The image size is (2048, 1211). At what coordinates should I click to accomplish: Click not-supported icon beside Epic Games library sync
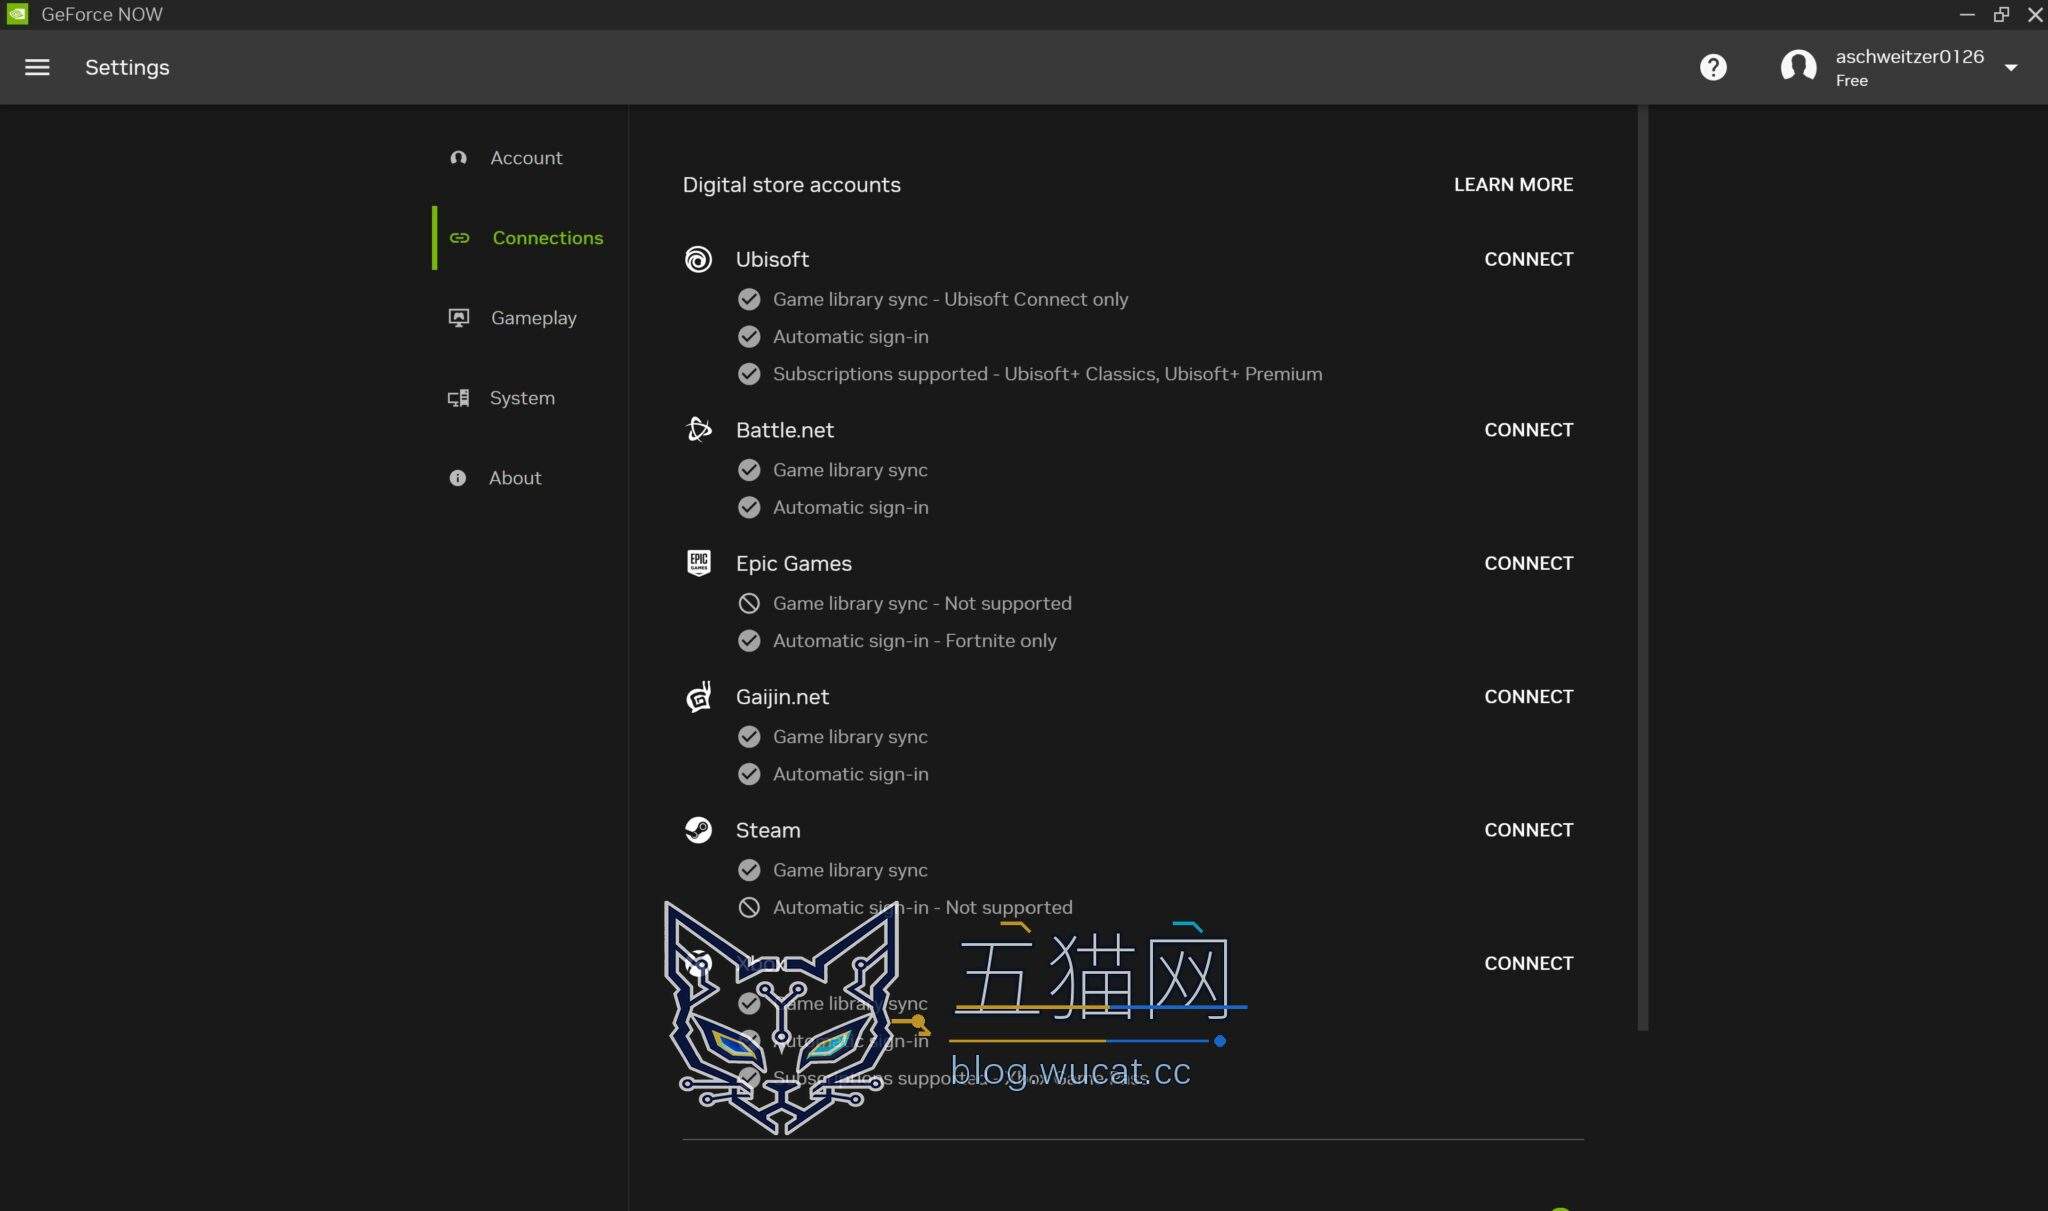(x=749, y=603)
